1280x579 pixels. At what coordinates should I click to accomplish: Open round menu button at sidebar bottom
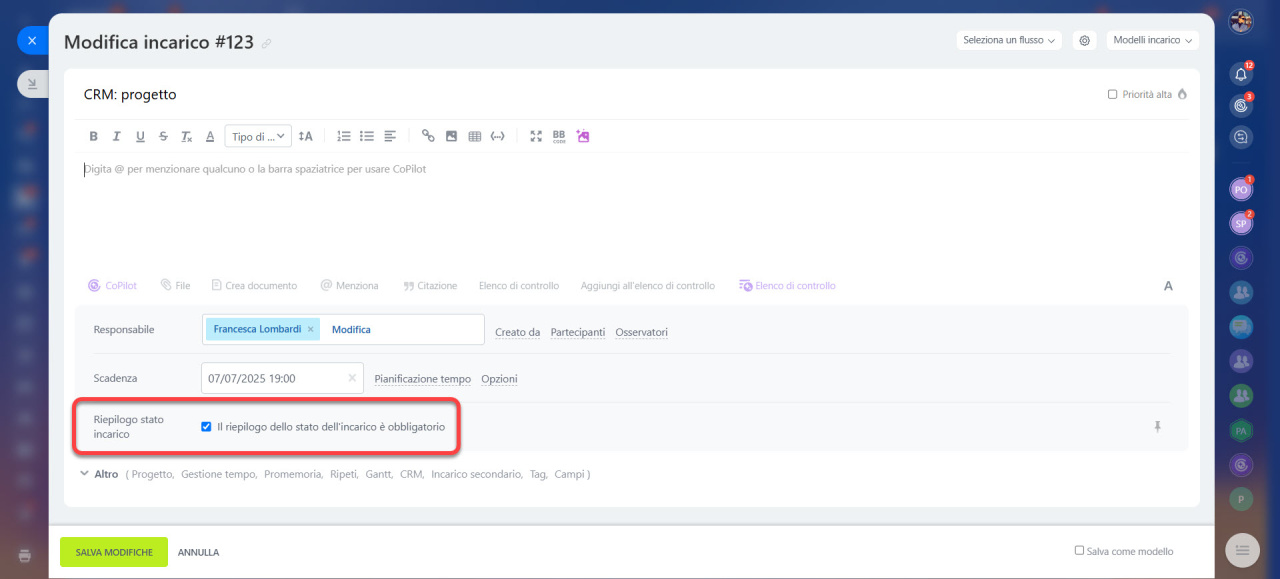tap(1242, 550)
